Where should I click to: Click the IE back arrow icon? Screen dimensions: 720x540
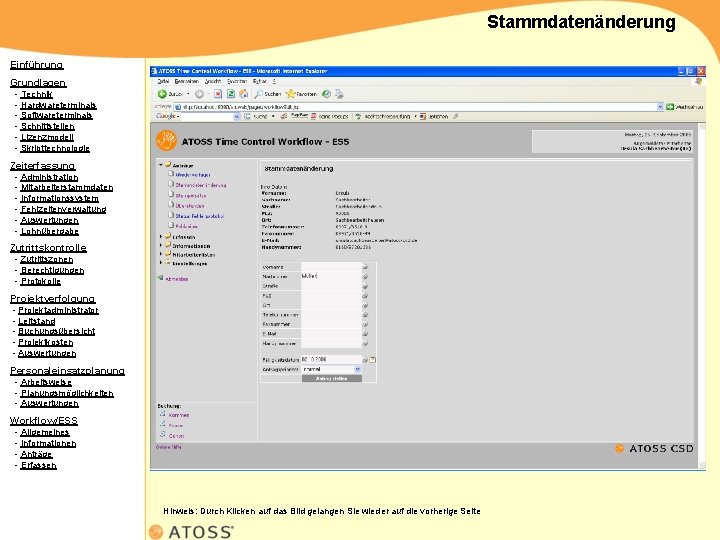tap(162, 94)
